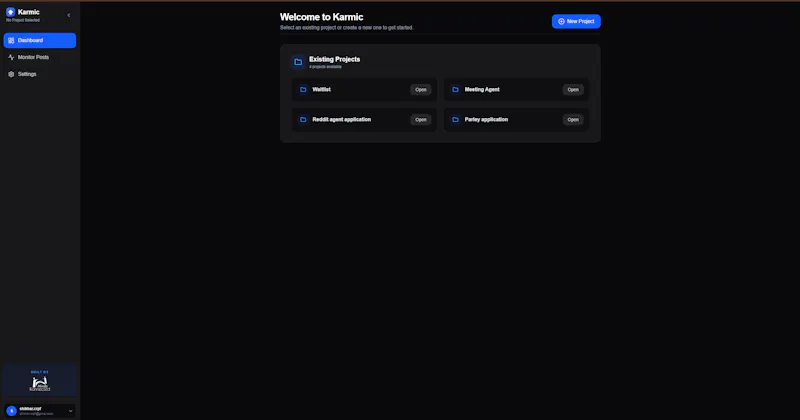
Task: Click the Existing Projects folder icon
Action: tap(298, 62)
